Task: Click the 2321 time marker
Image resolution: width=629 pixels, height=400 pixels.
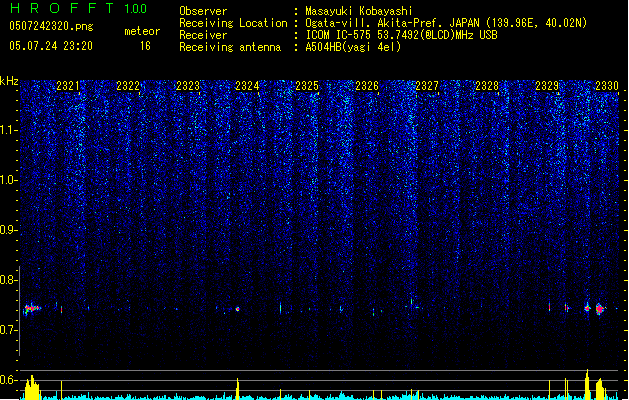Action: click(68, 86)
